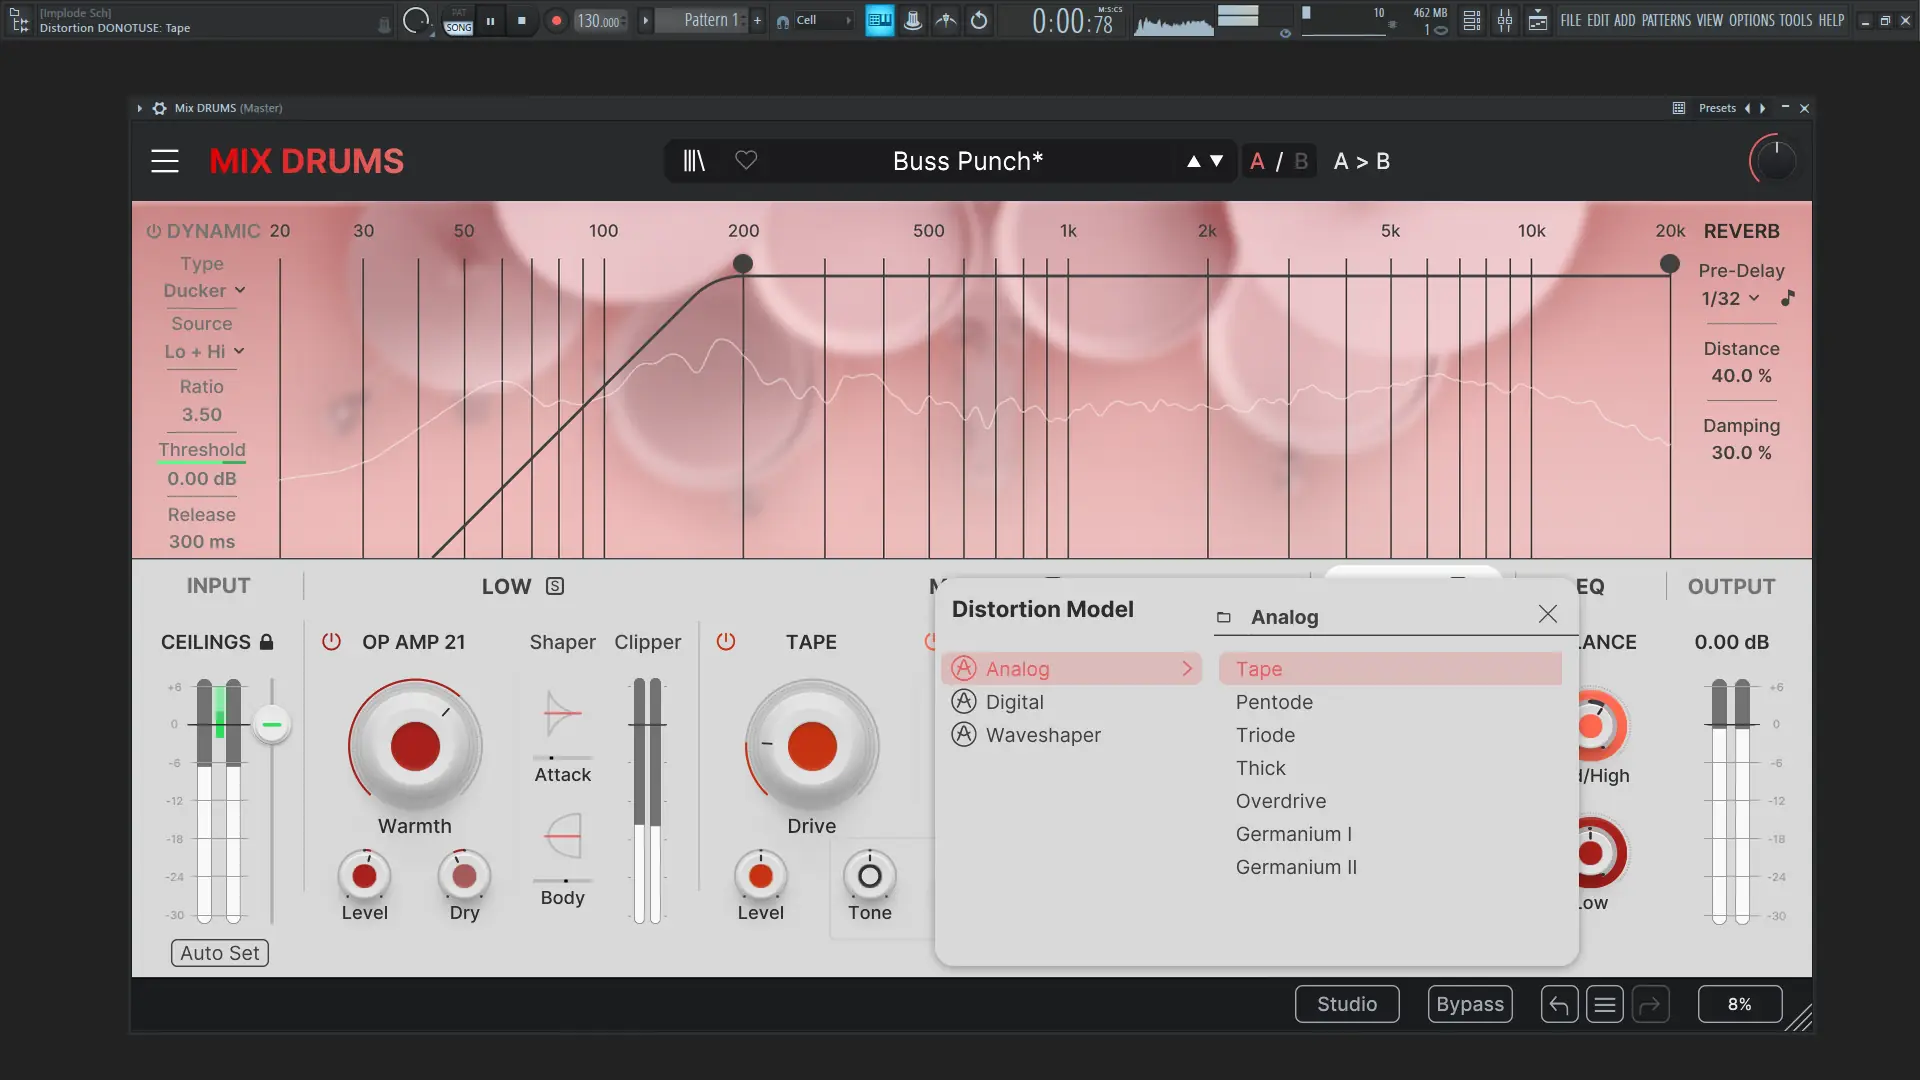Toggle the OP AMP 21 power button
The height and width of the screenshot is (1080, 1920).
click(x=331, y=642)
